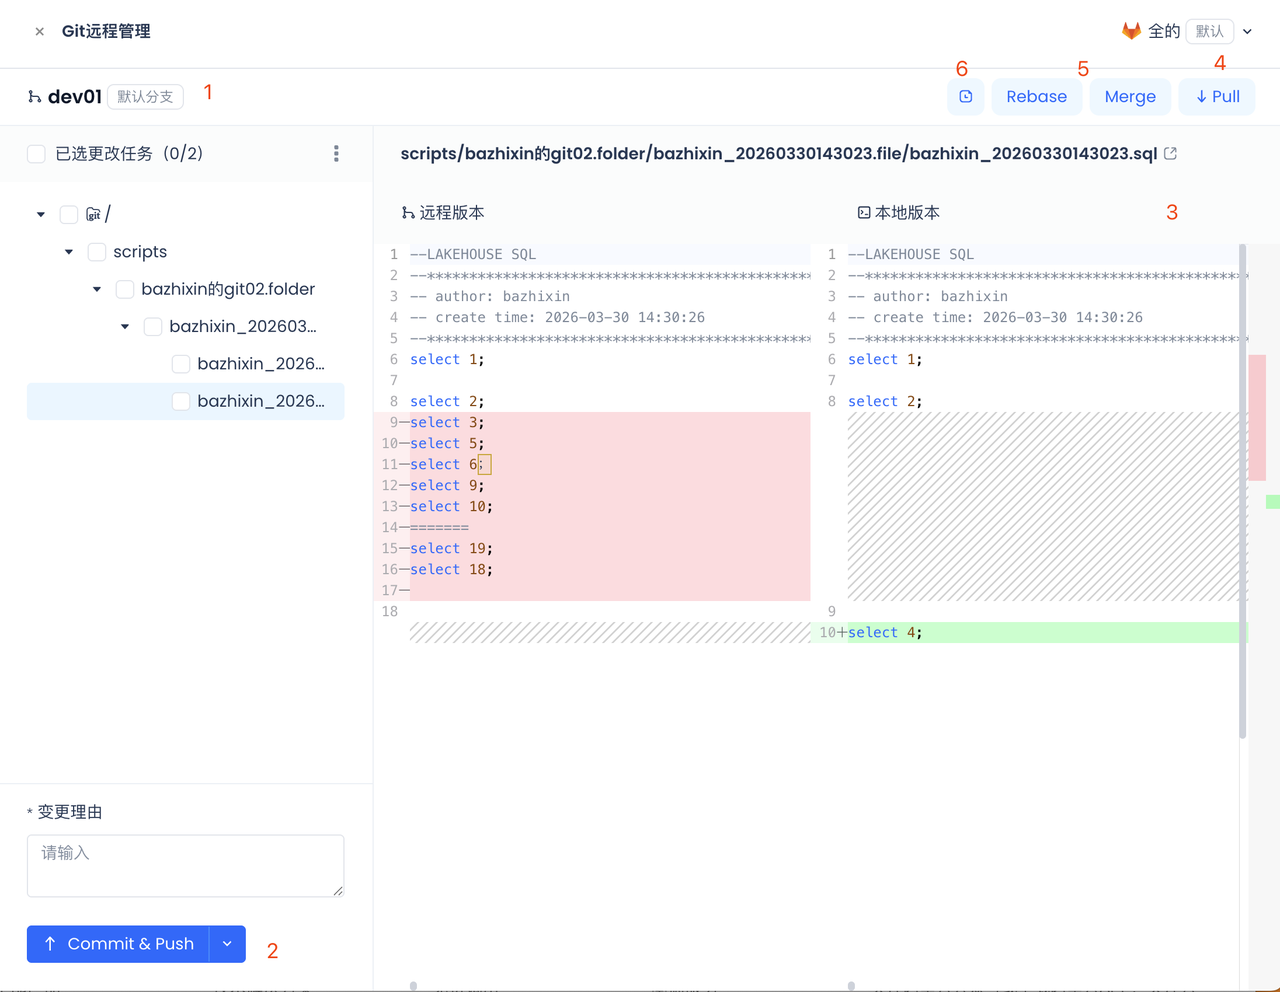Click the green addition marker in overview ruler
Image resolution: width=1280 pixels, height=992 pixels.
pyautogui.click(x=1273, y=501)
